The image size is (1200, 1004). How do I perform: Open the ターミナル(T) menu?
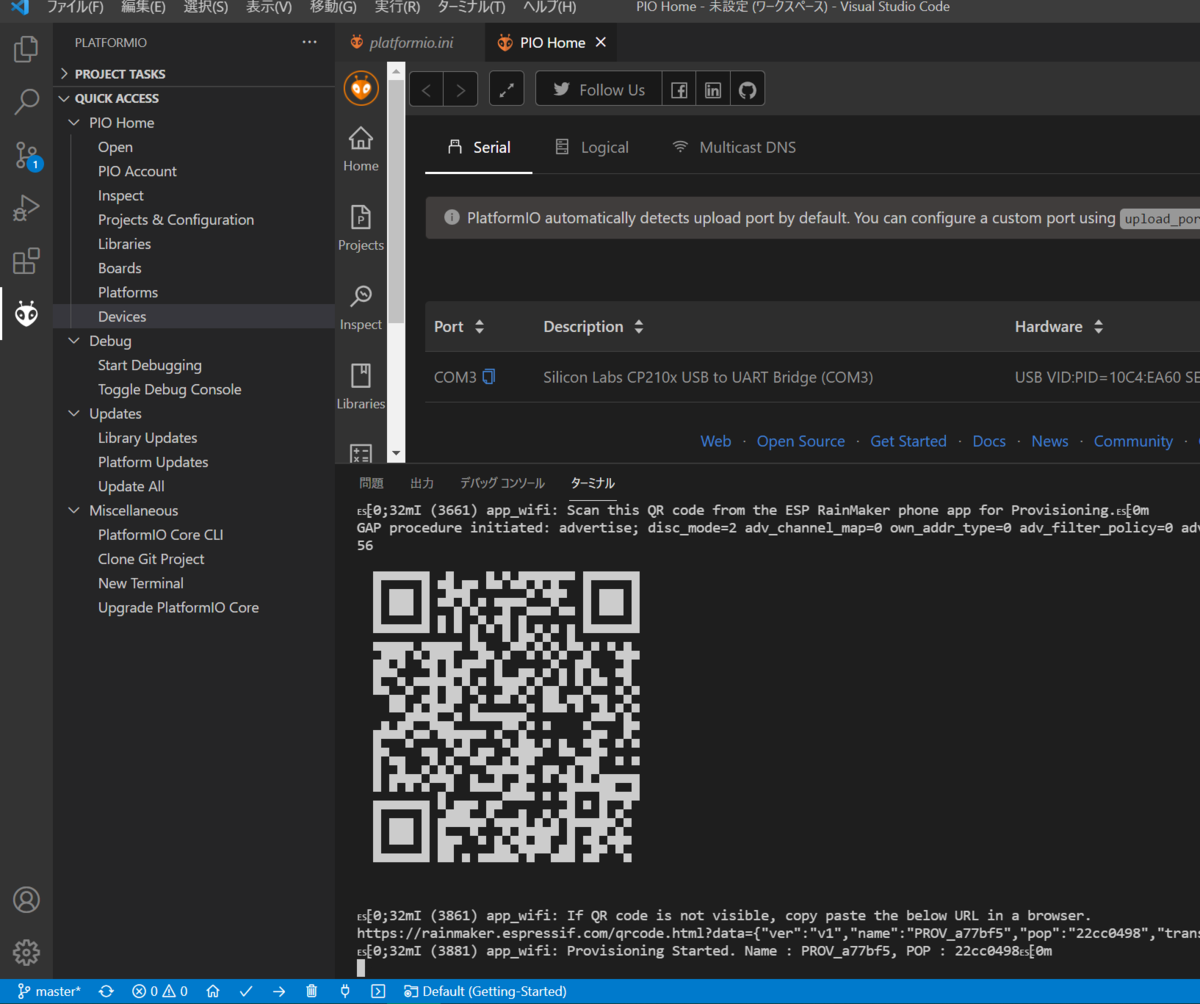(471, 7)
